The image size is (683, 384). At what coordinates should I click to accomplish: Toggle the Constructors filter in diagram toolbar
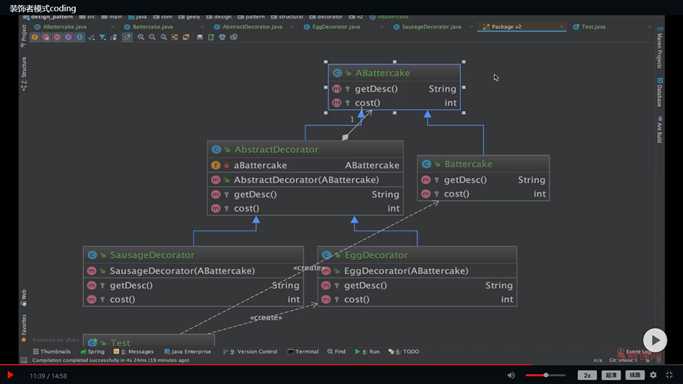coord(46,37)
